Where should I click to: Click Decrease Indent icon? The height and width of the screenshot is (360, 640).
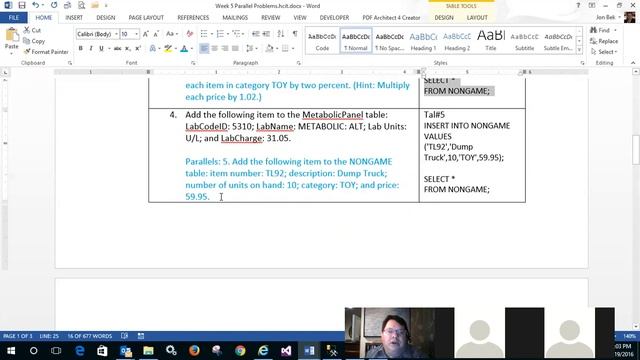coord(256,34)
